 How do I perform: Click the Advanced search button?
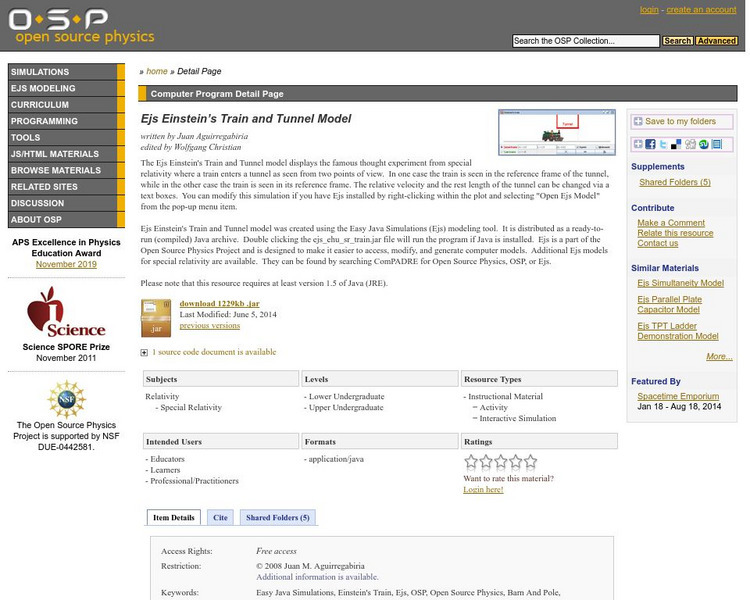click(x=716, y=41)
